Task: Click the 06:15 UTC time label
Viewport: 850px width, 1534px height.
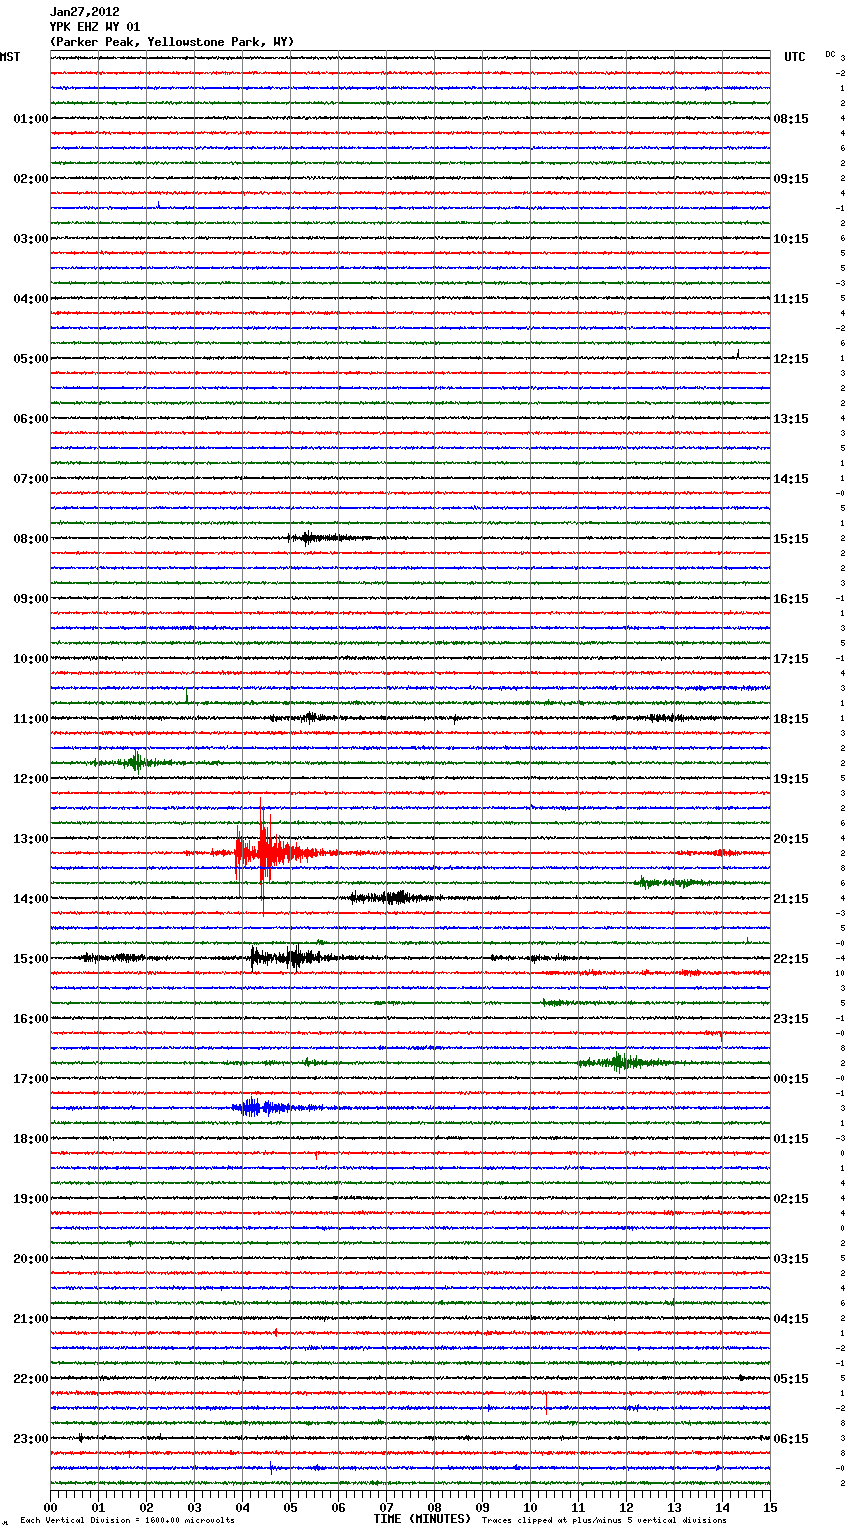Action: [x=791, y=1439]
